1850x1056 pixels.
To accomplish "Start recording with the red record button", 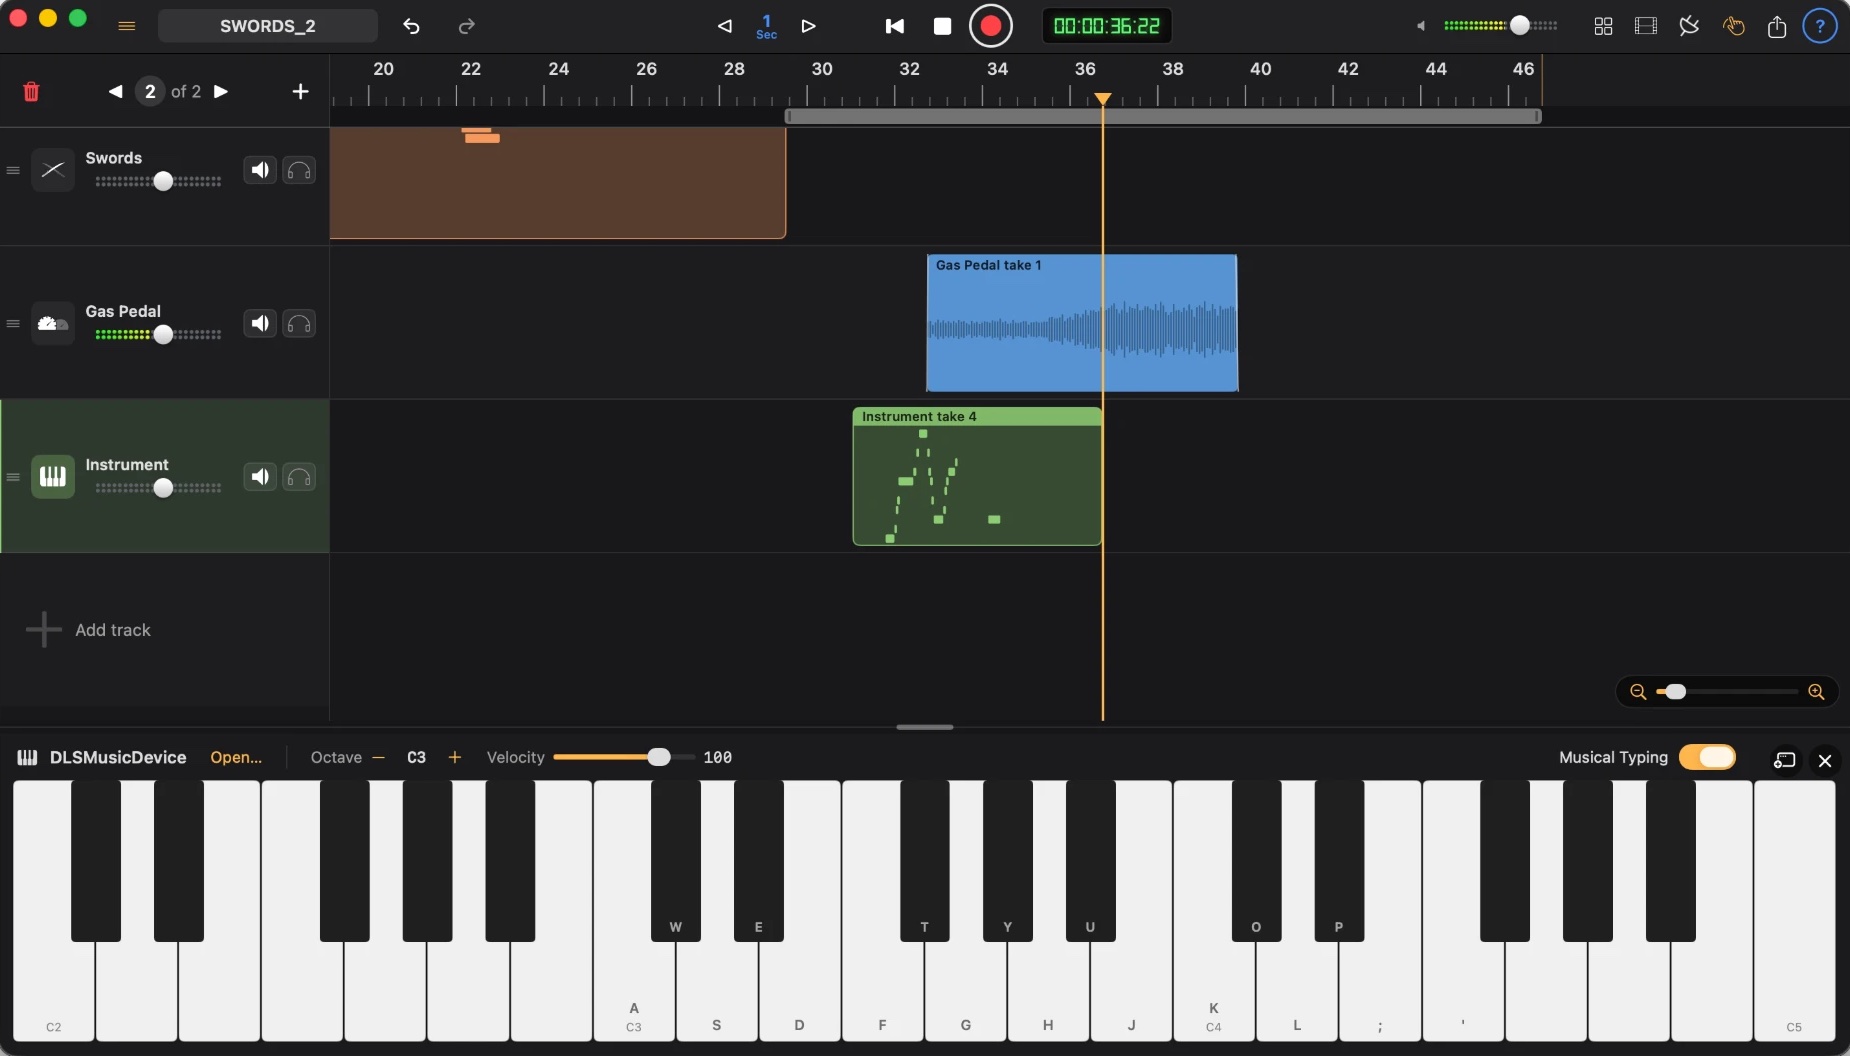I will tap(991, 26).
